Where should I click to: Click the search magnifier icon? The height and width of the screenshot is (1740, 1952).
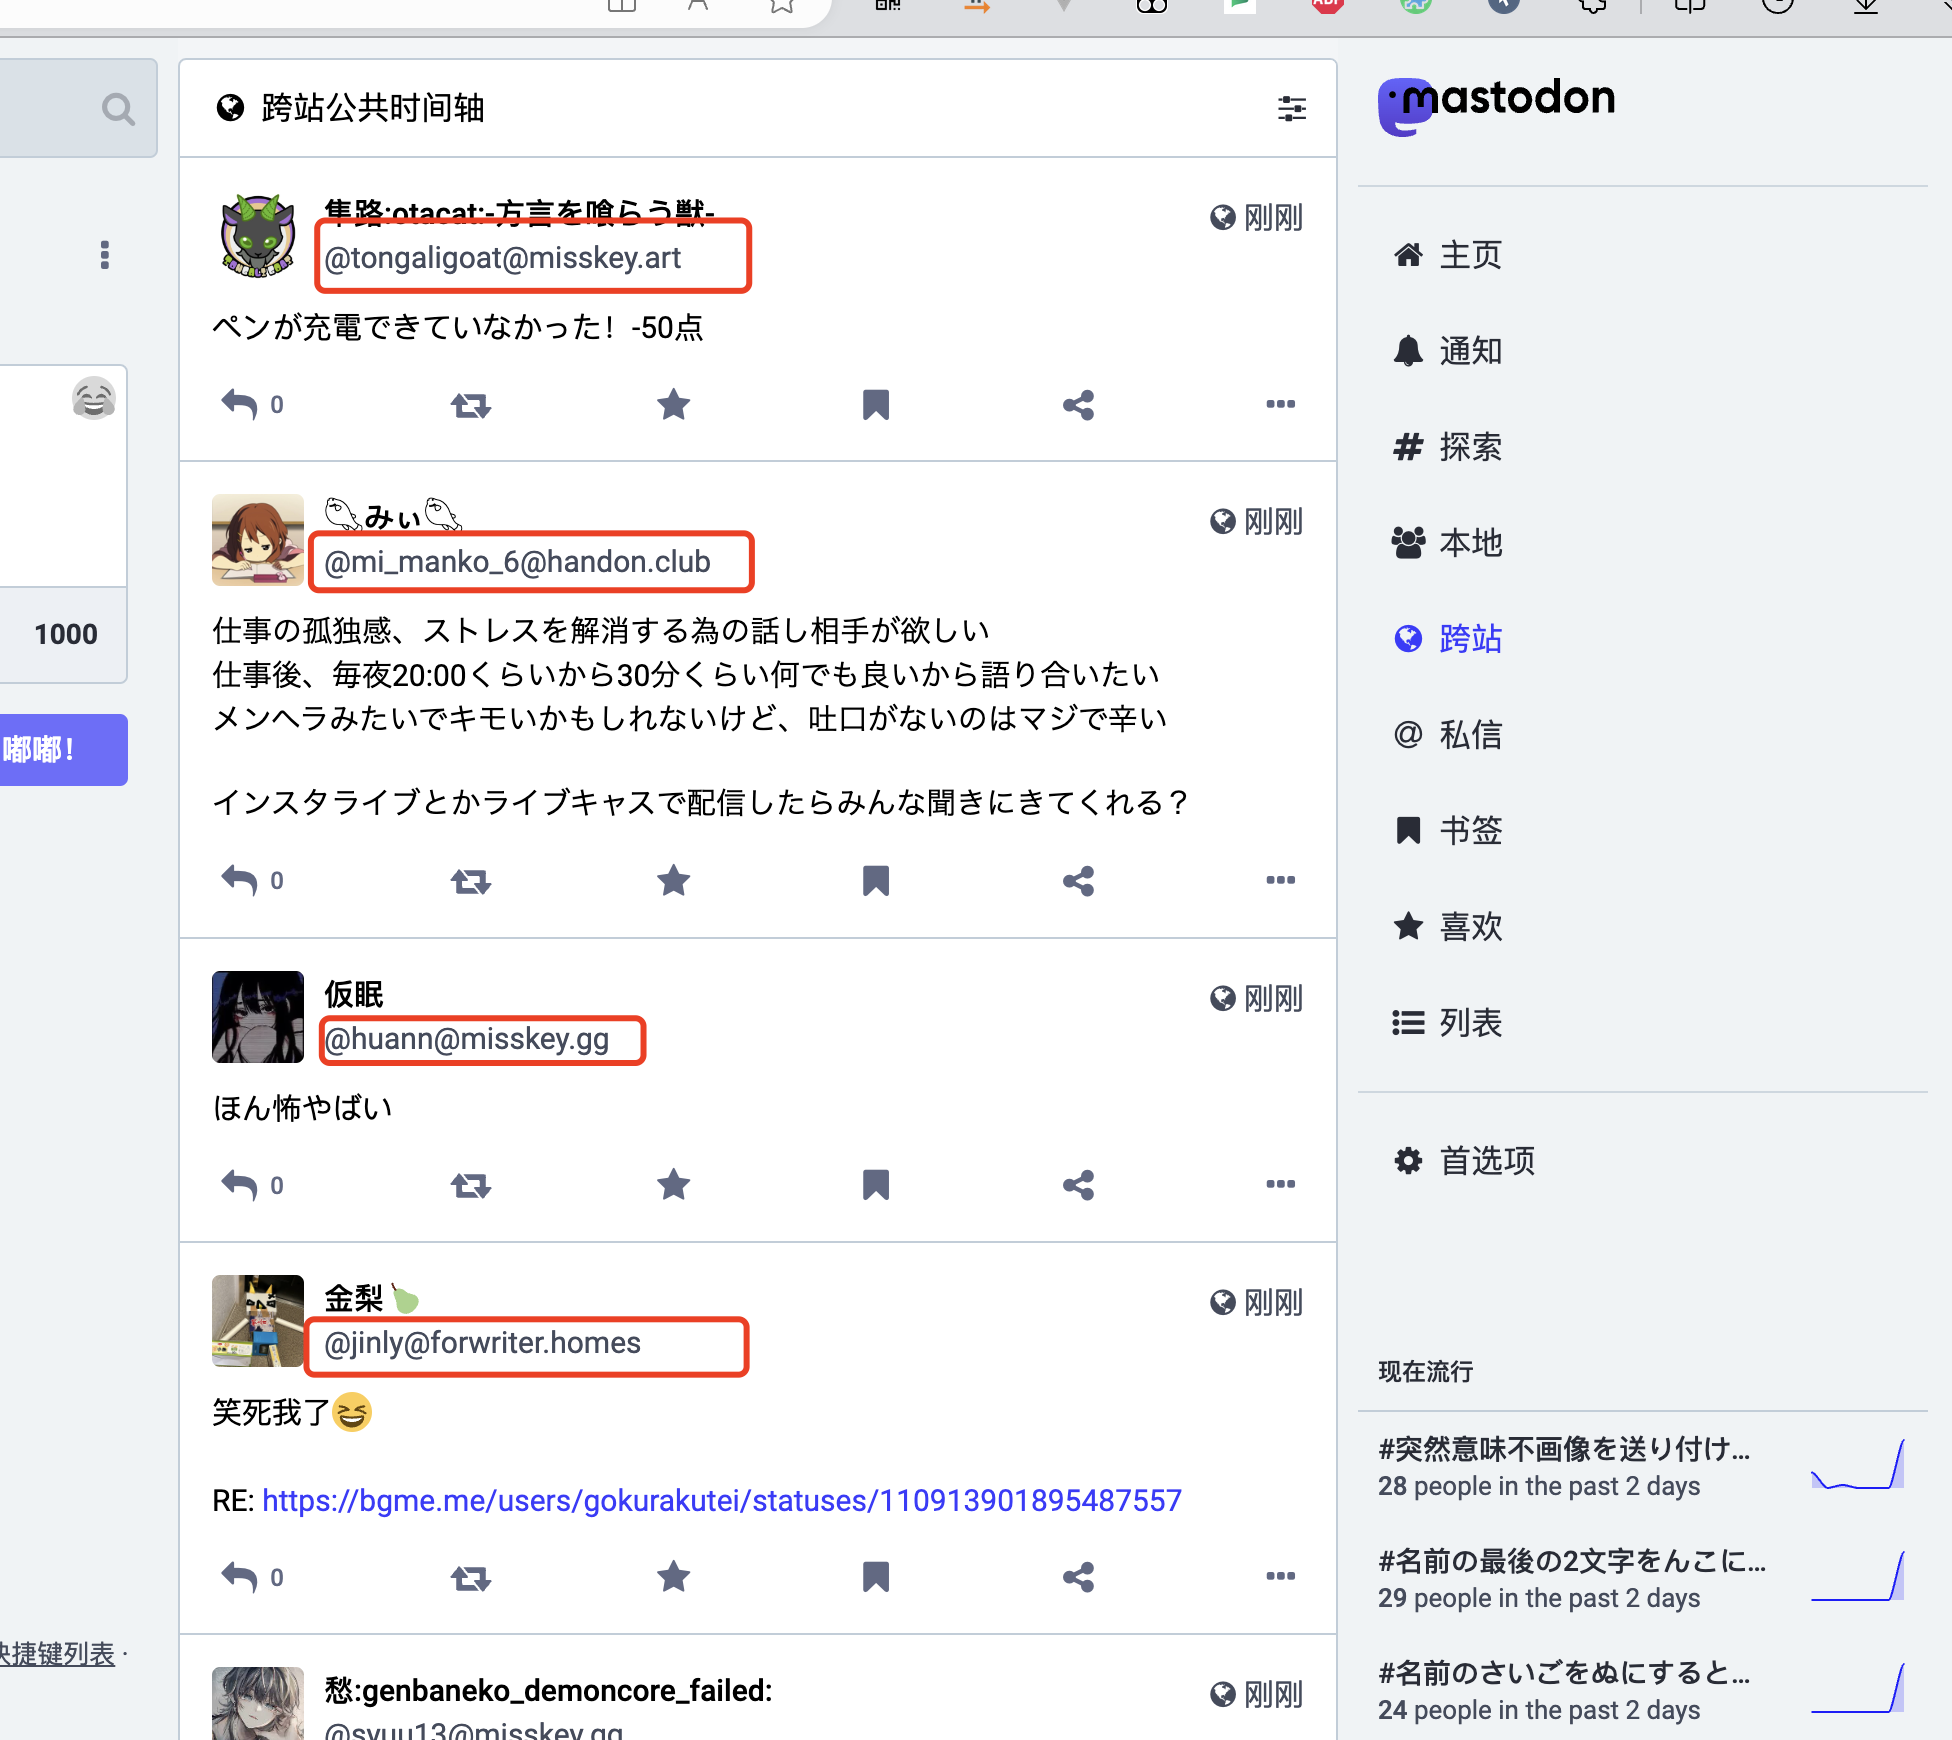[x=118, y=109]
